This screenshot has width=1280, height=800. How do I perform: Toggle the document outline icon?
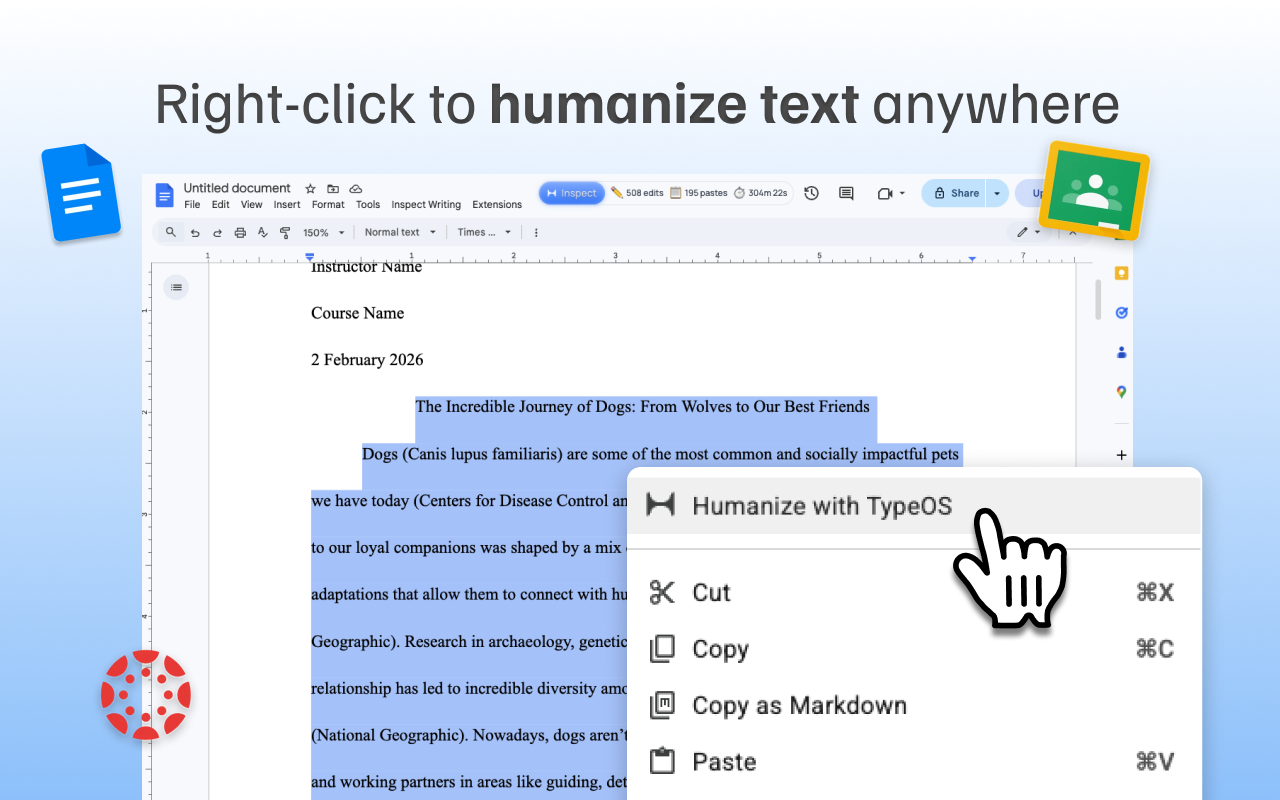point(176,287)
